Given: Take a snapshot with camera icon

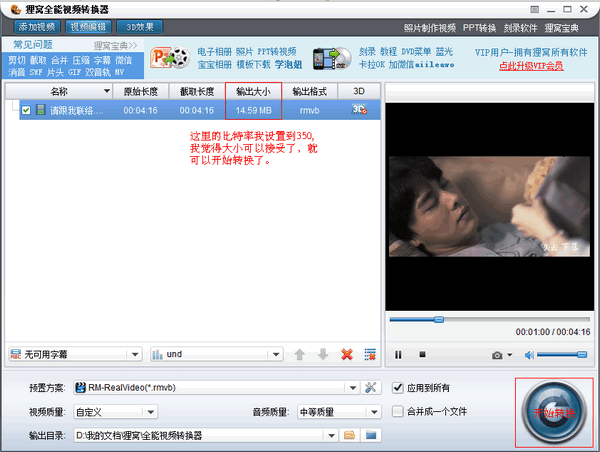Looking at the screenshot, I should pos(497,355).
